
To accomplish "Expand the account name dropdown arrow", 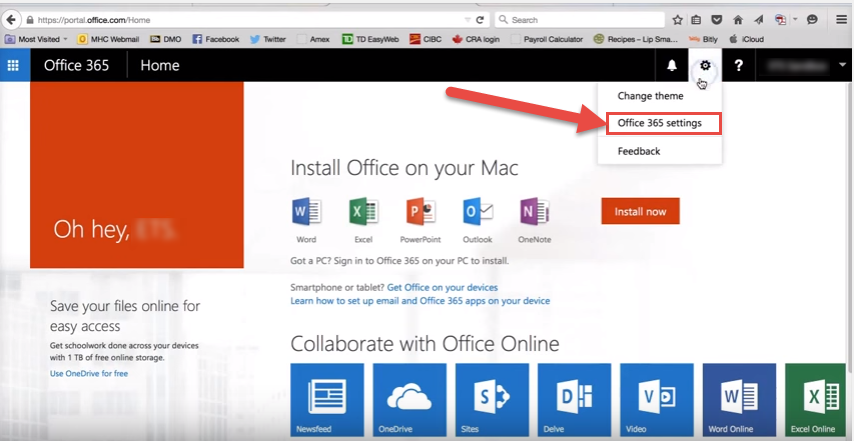I will click(x=842, y=65).
